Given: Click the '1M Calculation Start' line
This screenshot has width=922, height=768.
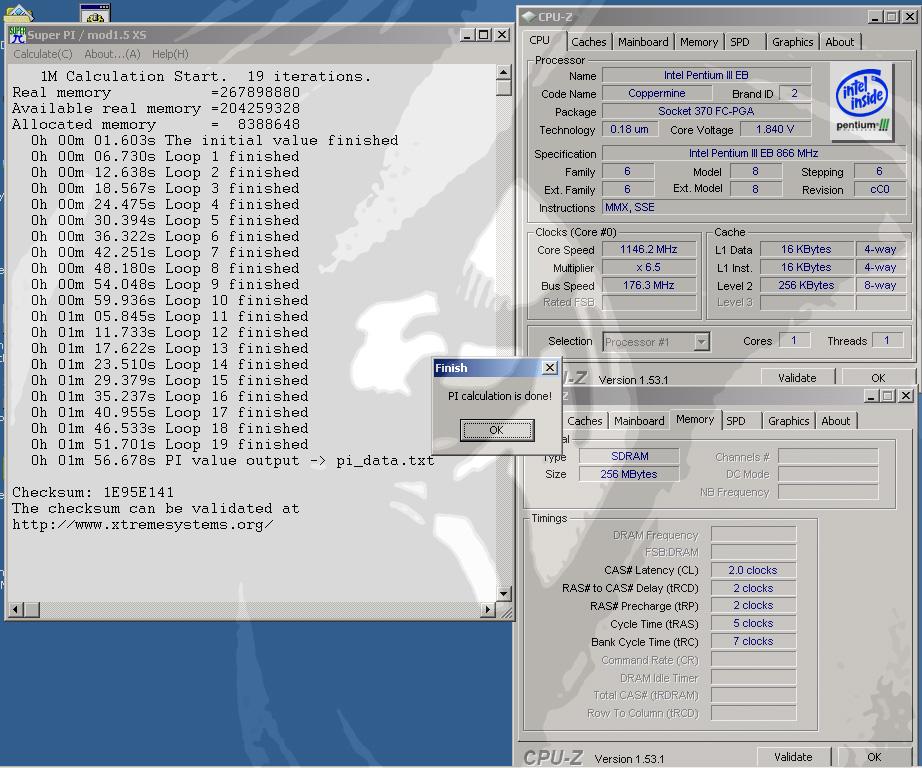Looking at the screenshot, I should [206, 76].
